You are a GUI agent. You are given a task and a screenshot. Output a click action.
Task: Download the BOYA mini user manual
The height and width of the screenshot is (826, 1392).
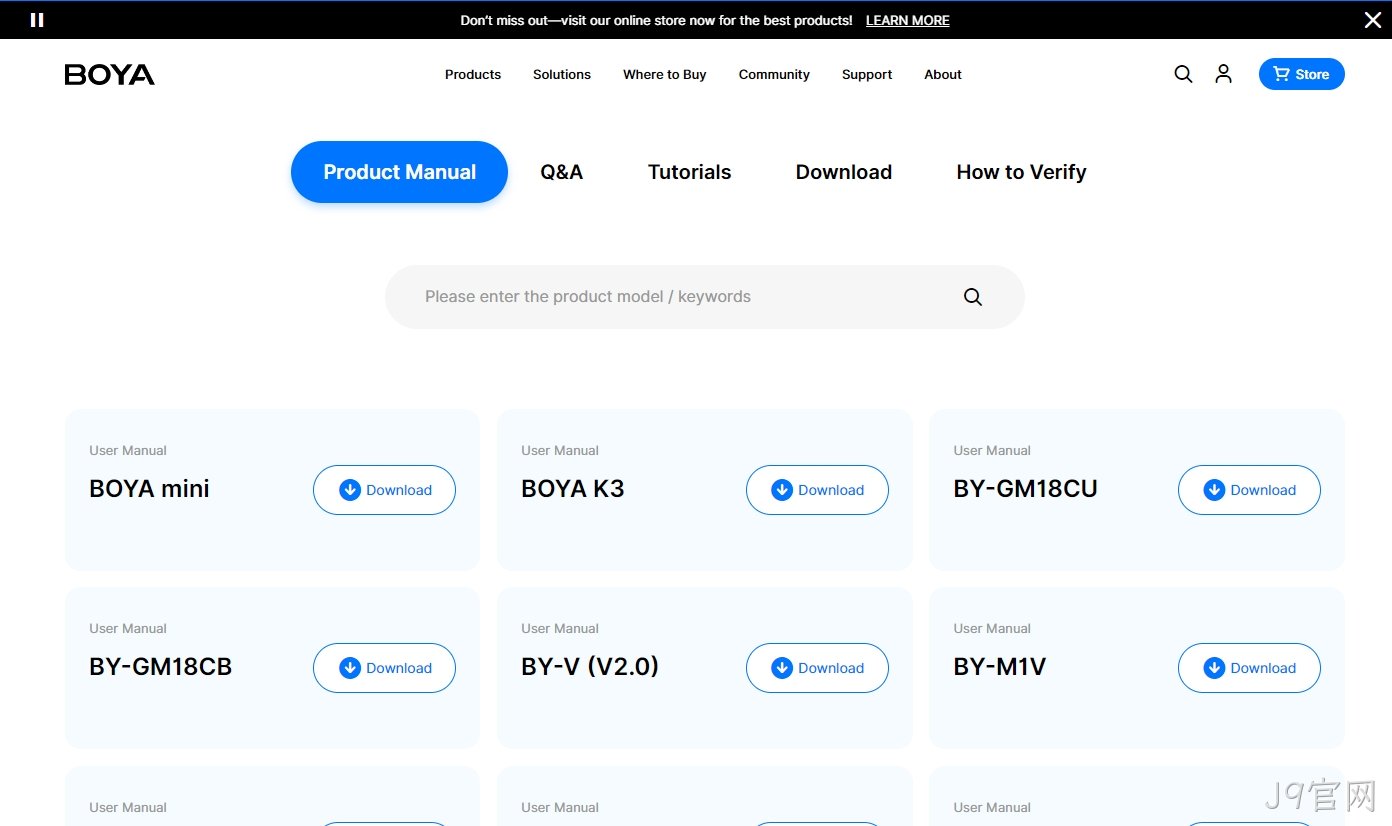[x=384, y=490]
